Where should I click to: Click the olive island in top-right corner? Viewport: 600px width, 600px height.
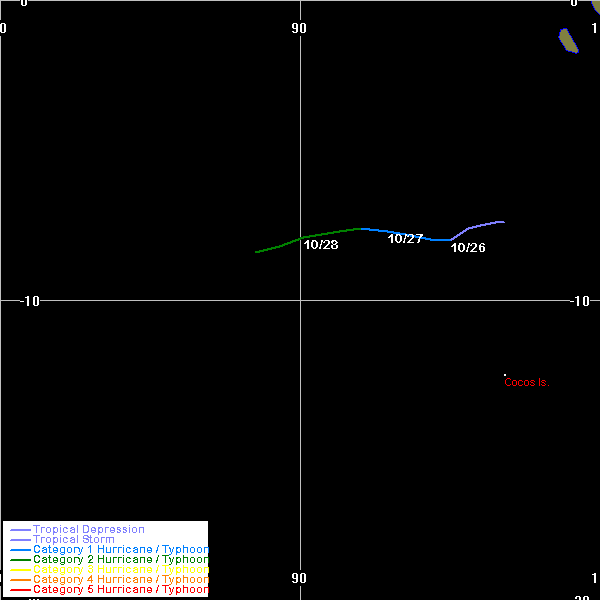coord(568,40)
